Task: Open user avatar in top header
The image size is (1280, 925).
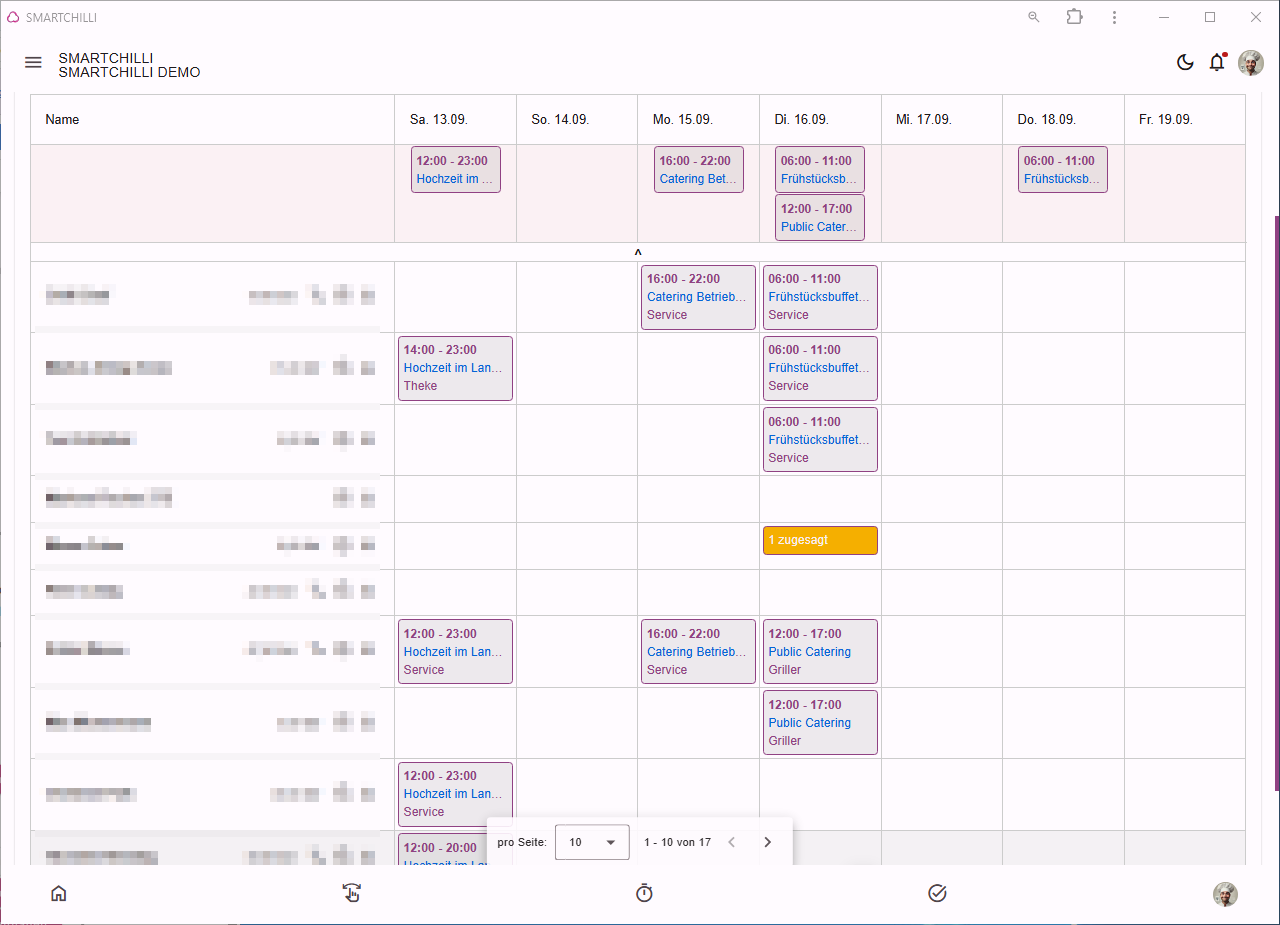Action: point(1251,63)
